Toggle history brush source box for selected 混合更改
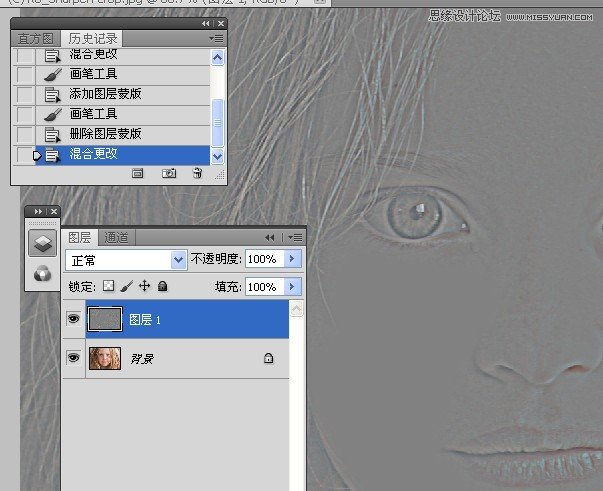 pyautogui.click(x=25, y=155)
